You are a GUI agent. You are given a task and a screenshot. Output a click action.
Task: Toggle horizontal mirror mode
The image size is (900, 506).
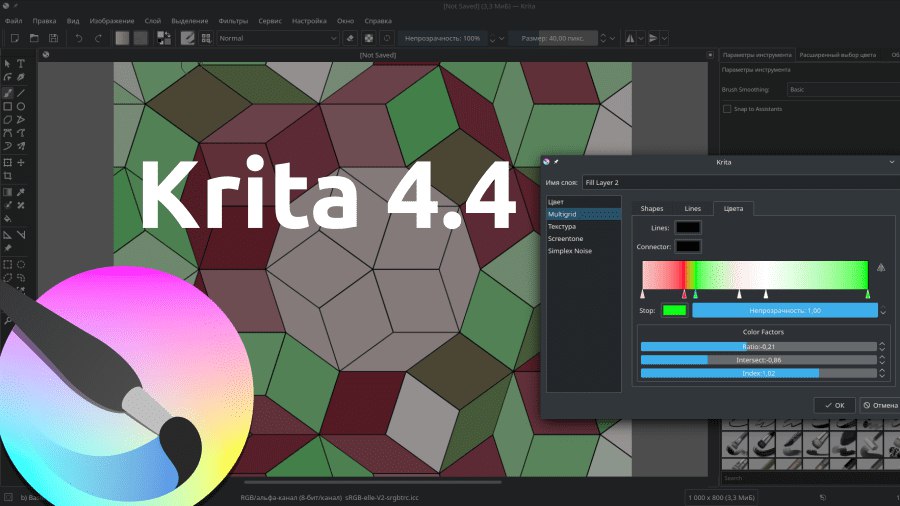tap(630, 38)
